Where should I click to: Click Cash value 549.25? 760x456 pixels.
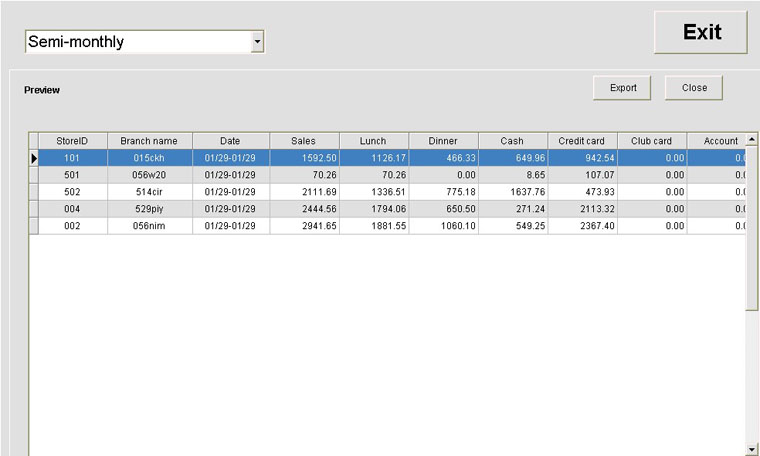(x=513, y=226)
